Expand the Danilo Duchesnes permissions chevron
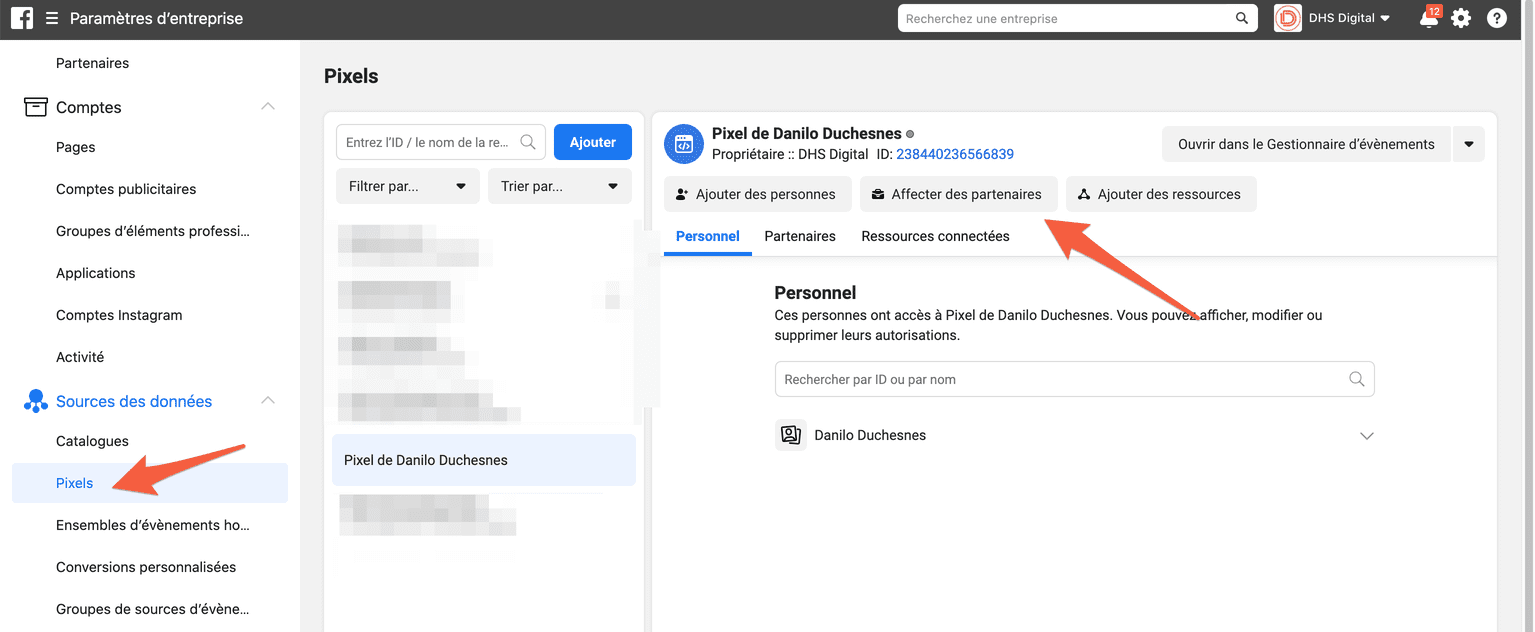Image resolution: width=1535 pixels, height=632 pixels. 1367,436
